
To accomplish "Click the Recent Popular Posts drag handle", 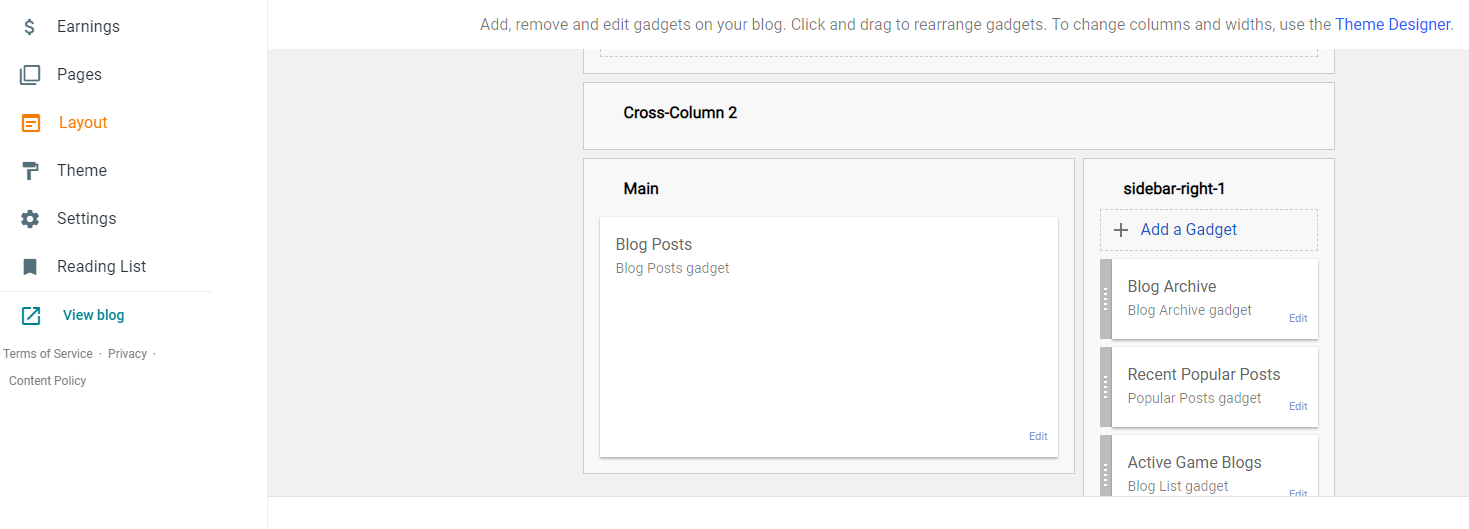I will 1105,387.
